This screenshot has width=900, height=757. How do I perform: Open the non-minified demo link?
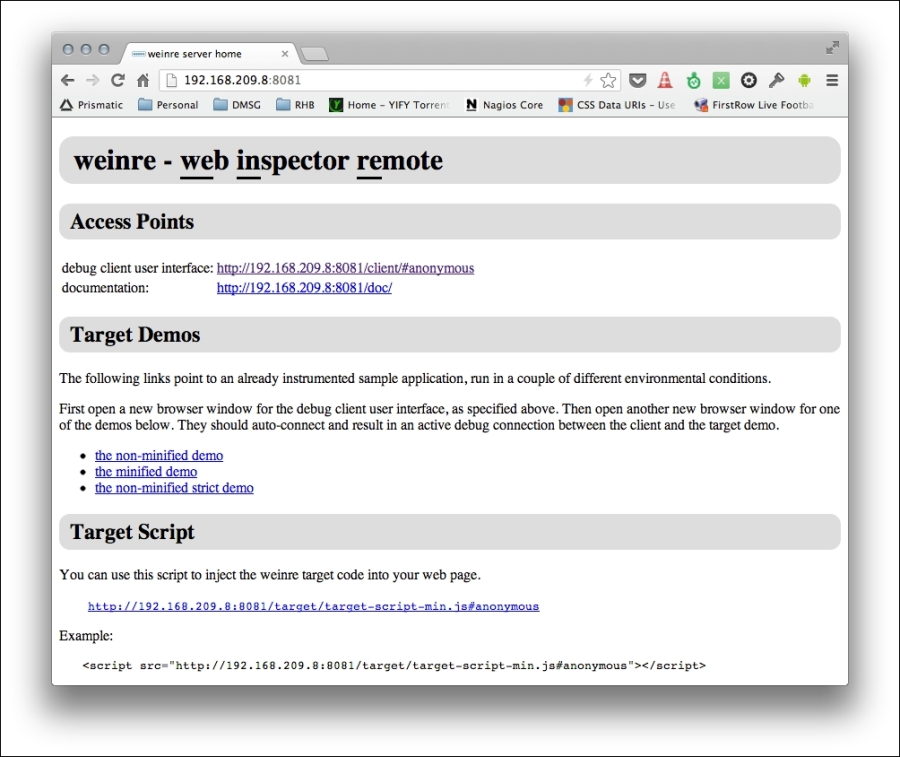[159, 455]
